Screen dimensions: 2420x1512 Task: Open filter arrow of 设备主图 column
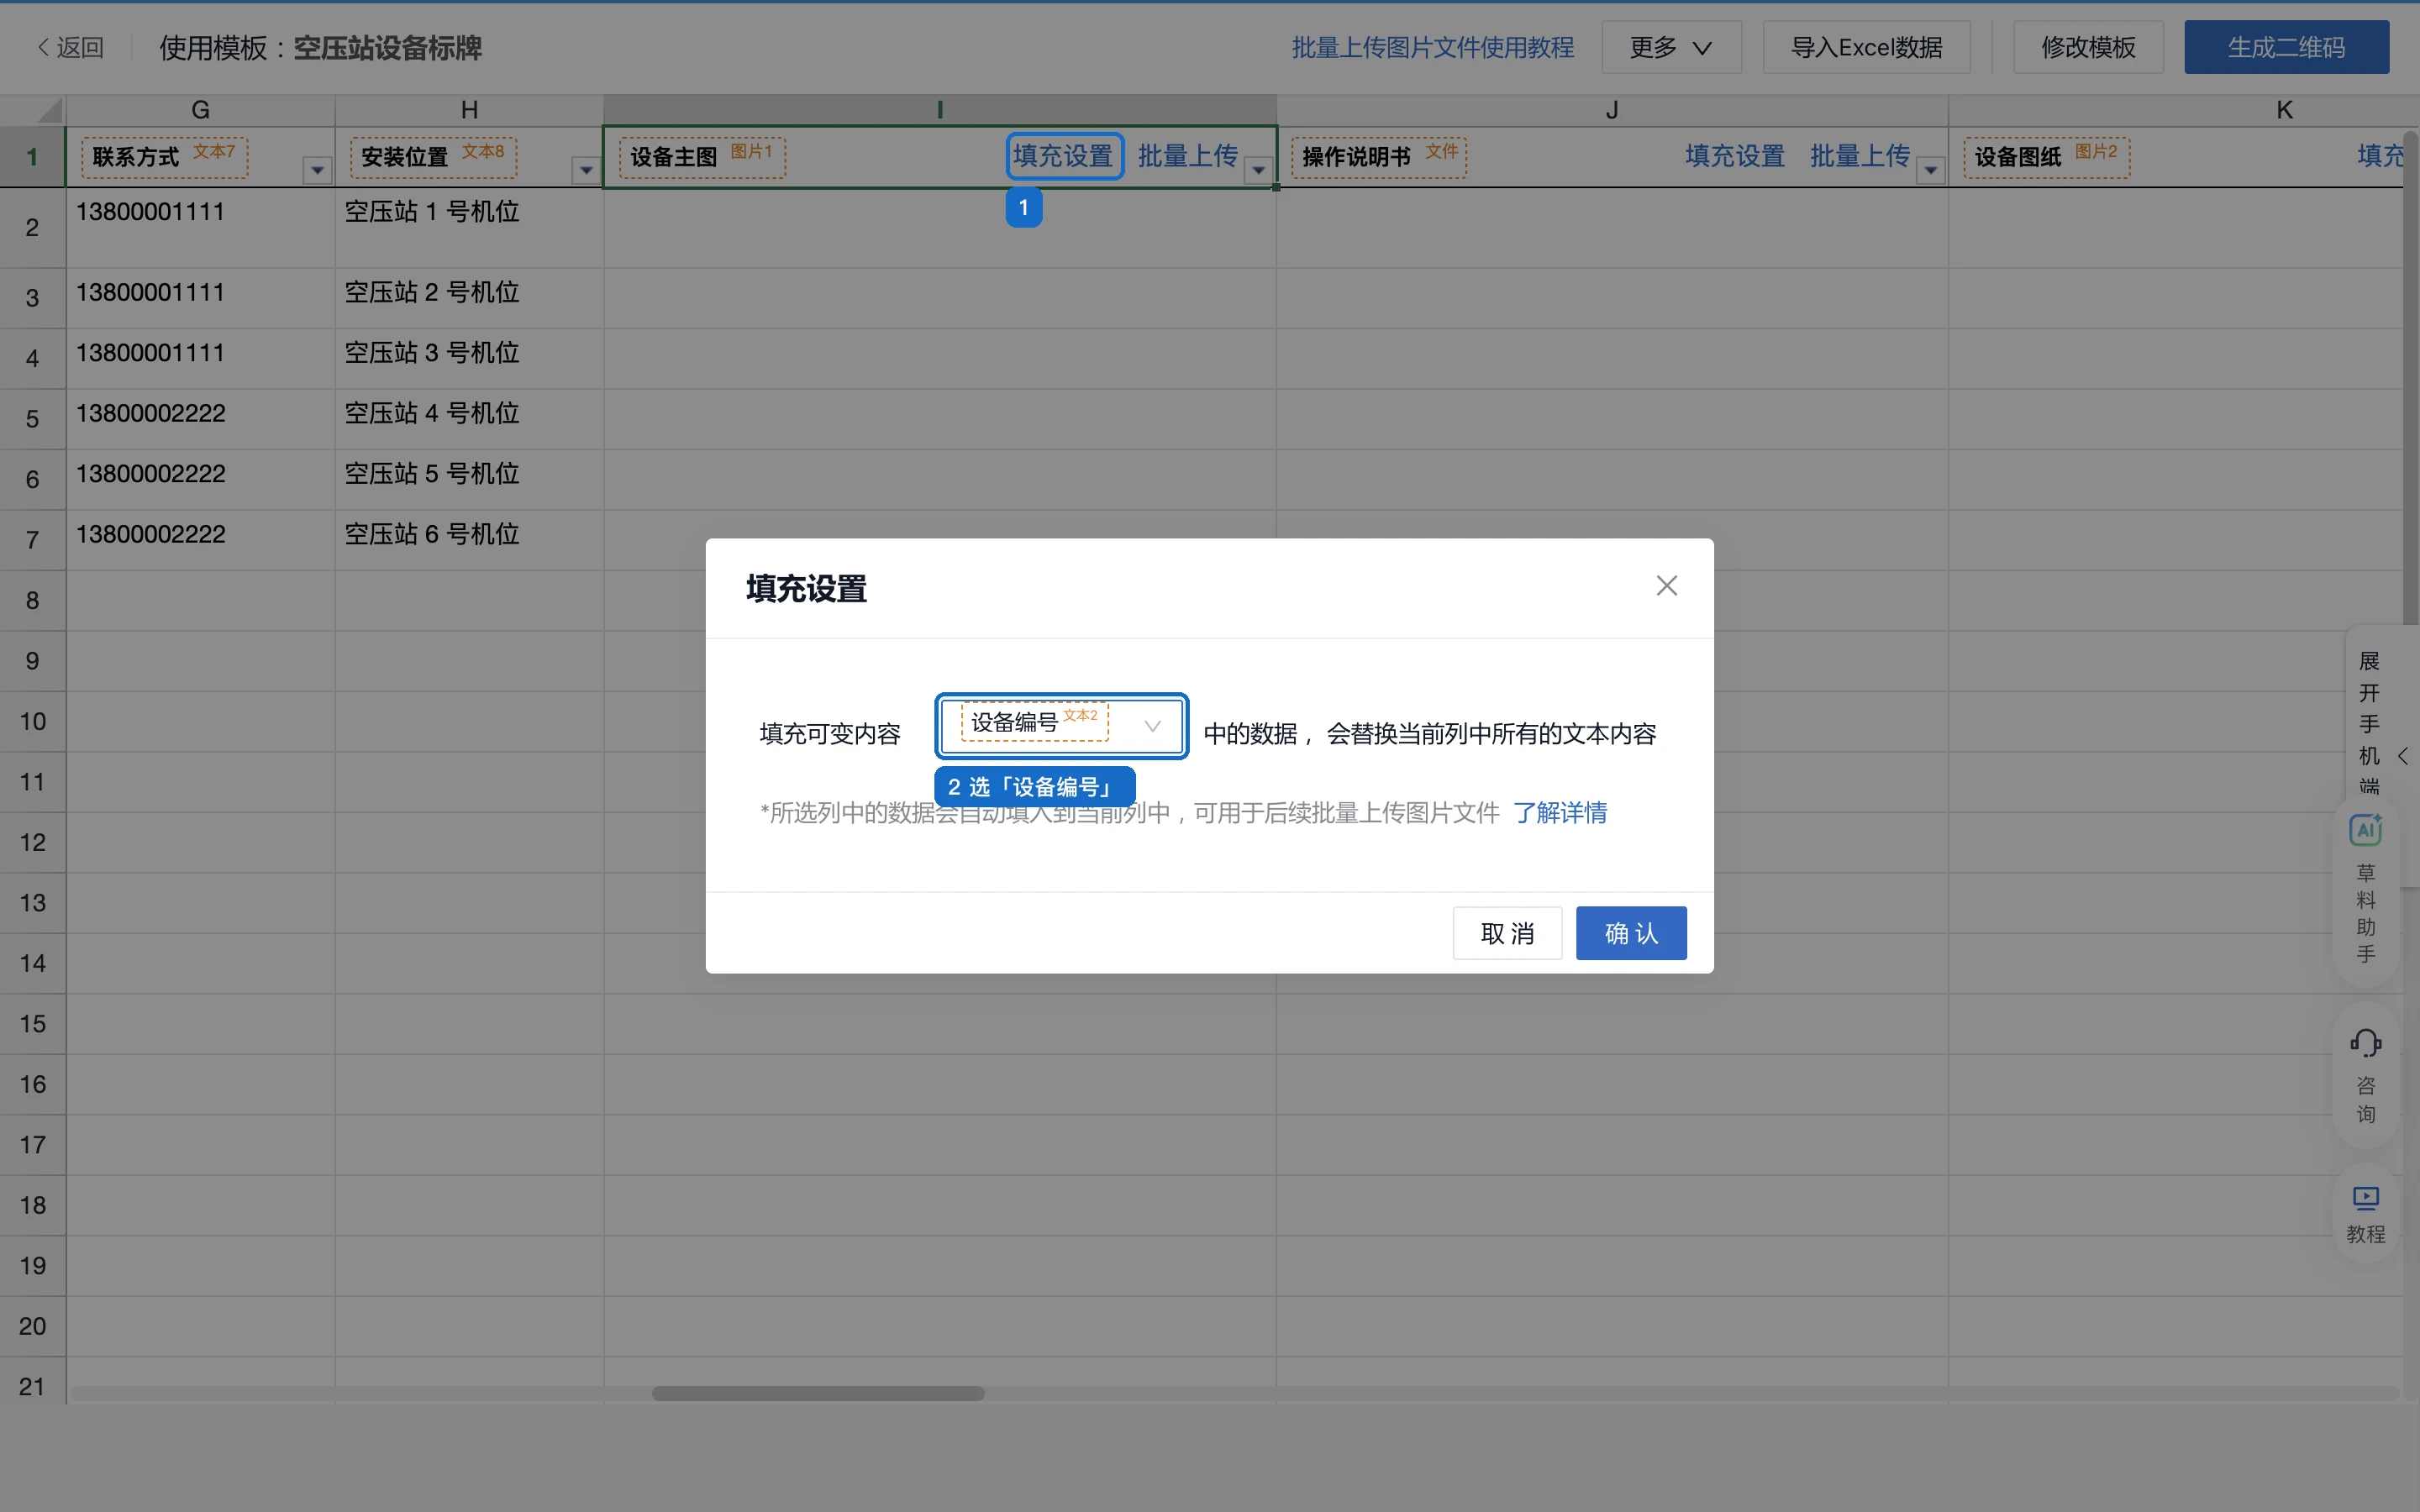[1258, 170]
